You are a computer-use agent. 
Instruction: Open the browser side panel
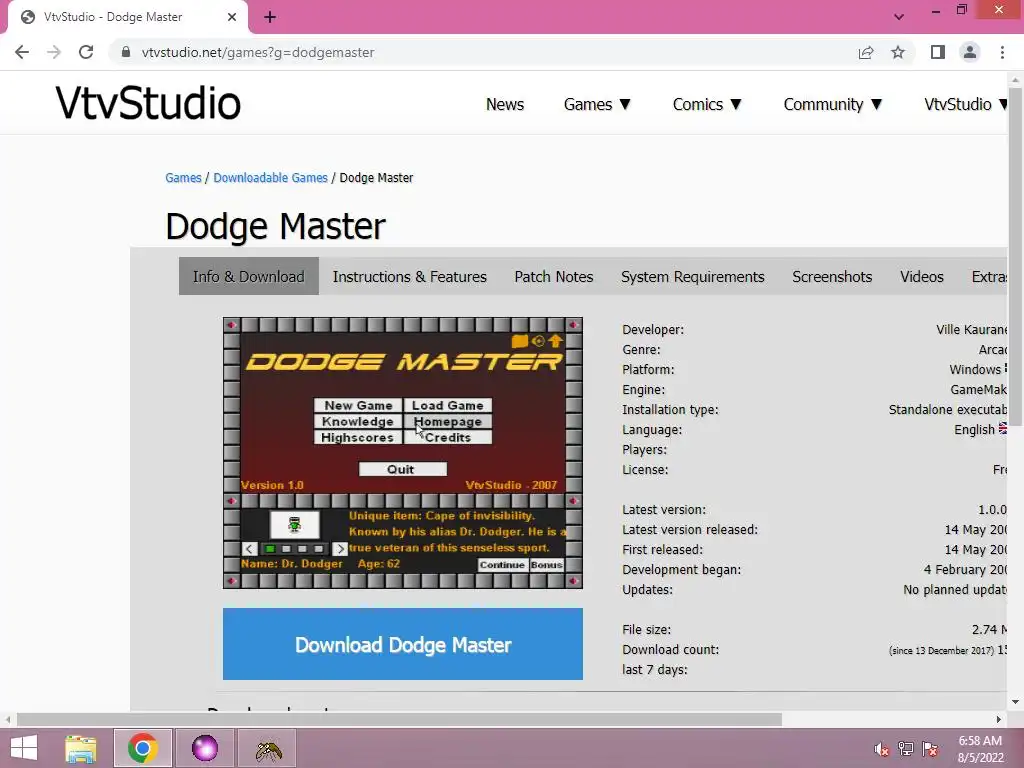[x=938, y=52]
